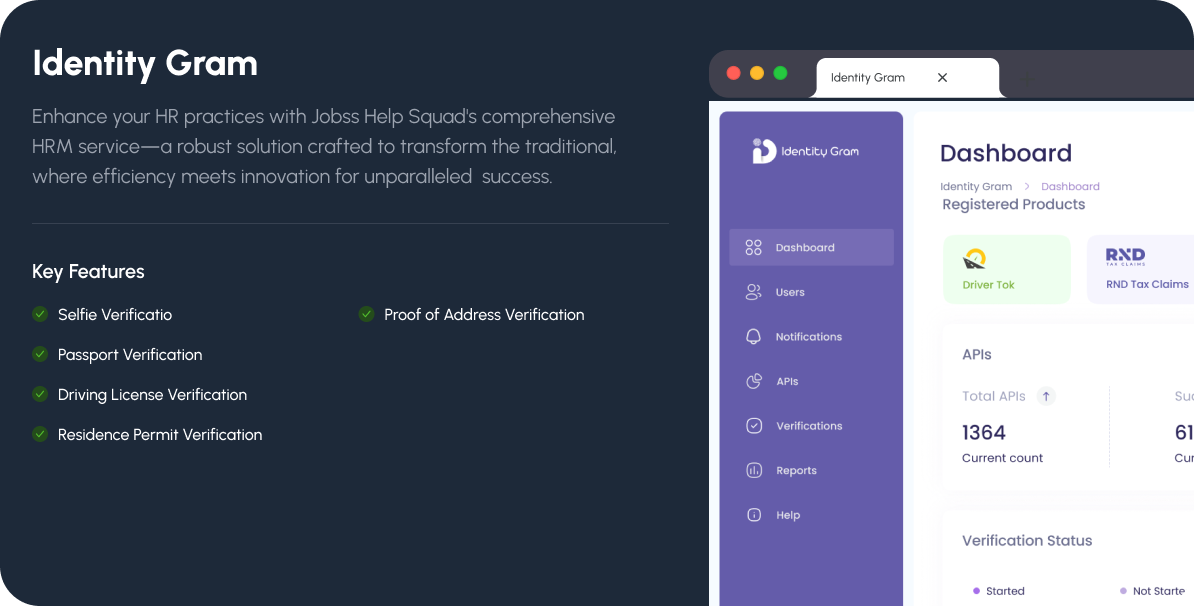Click the Reports bar chart icon

pos(754,470)
